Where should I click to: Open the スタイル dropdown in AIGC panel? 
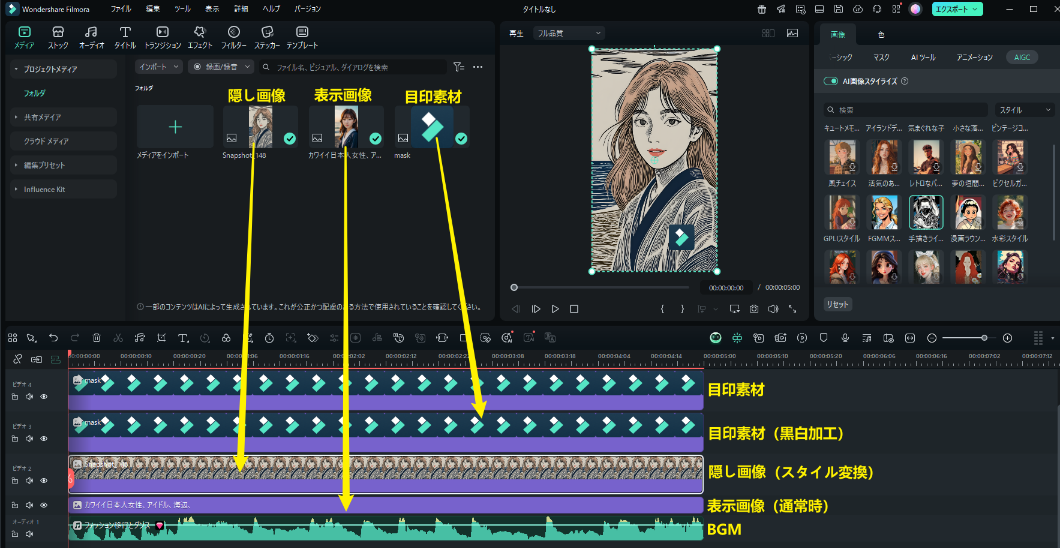(x=1023, y=109)
